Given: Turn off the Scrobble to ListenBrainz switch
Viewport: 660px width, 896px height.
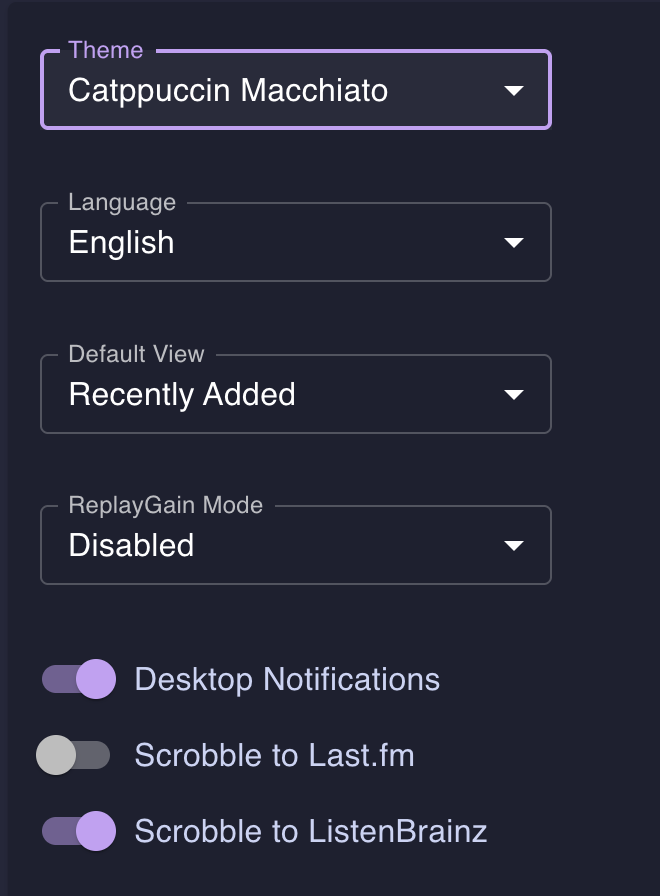Looking at the screenshot, I should (x=79, y=831).
